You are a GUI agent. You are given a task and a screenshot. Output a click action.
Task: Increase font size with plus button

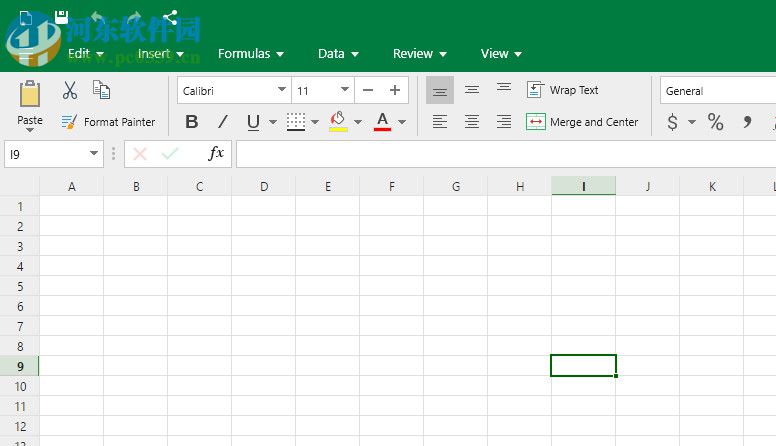click(395, 90)
